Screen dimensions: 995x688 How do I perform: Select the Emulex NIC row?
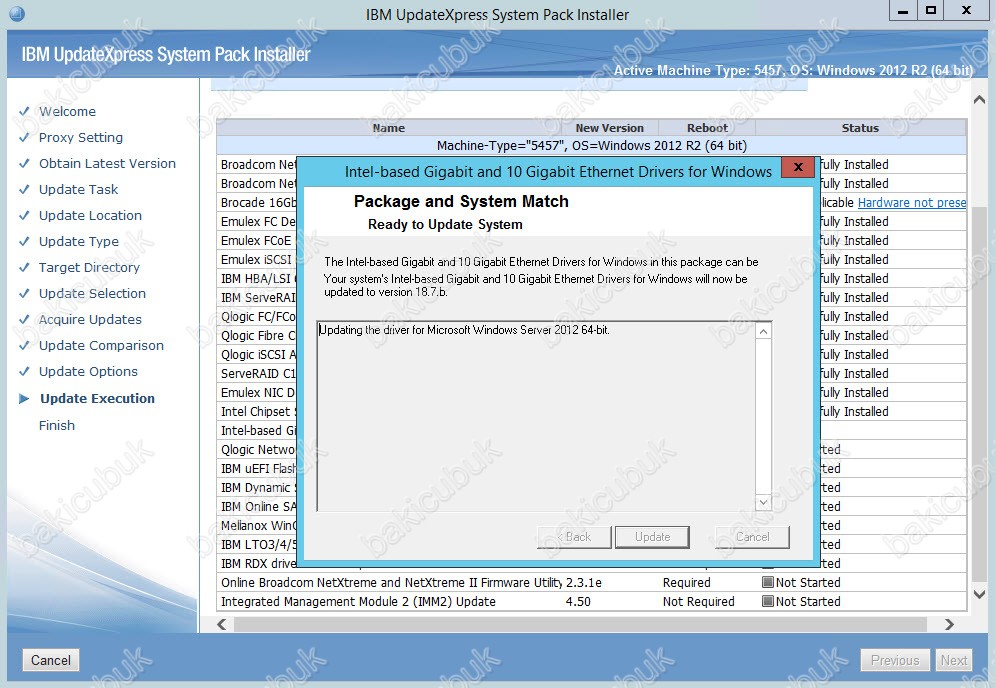[x=258, y=393]
